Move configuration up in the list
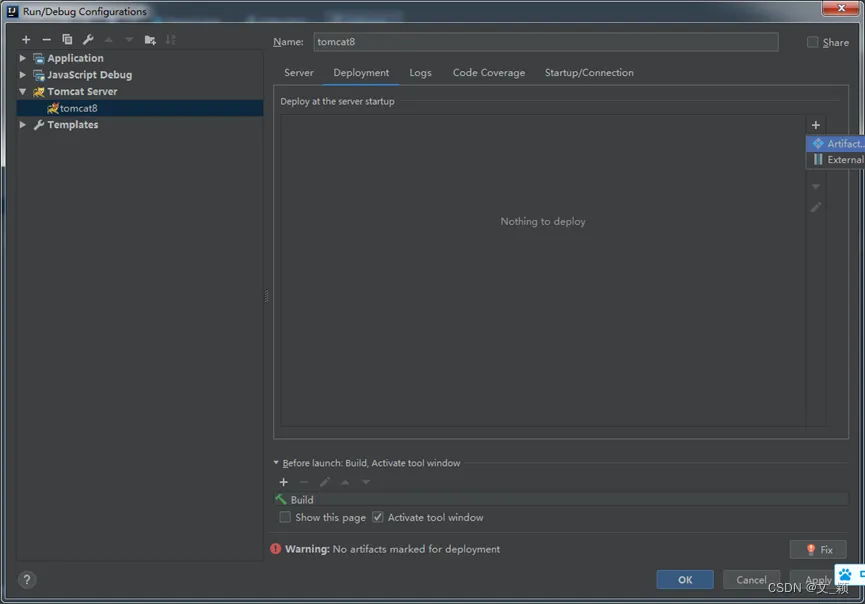865x604 pixels. [x=109, y=40]
